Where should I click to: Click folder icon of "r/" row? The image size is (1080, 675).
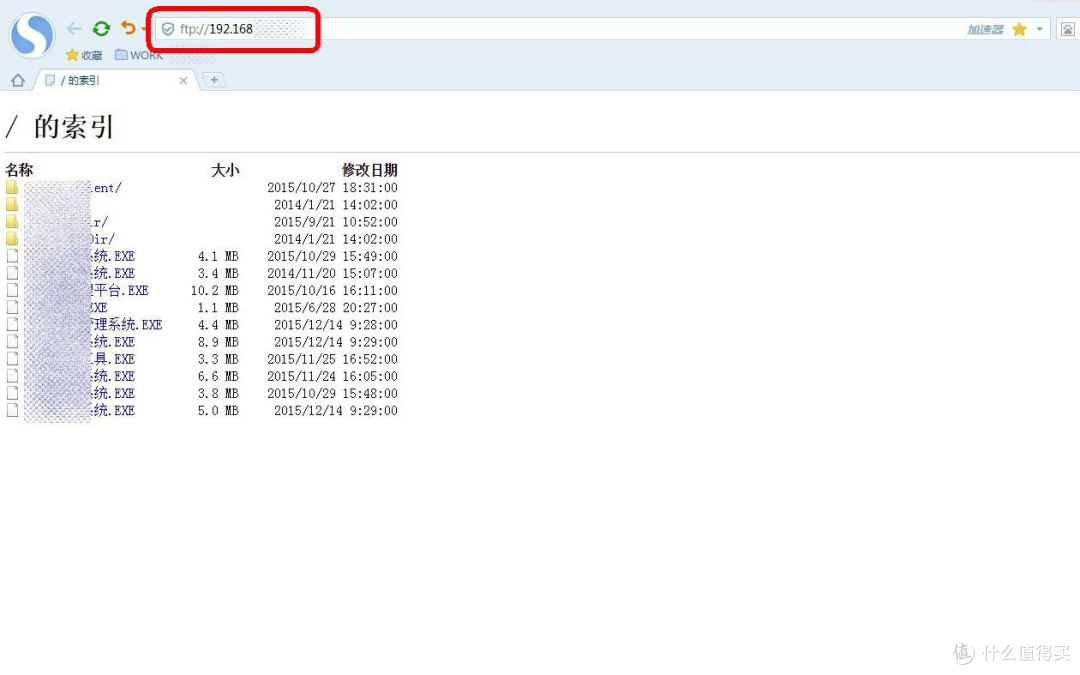click(x=12, y=222)
